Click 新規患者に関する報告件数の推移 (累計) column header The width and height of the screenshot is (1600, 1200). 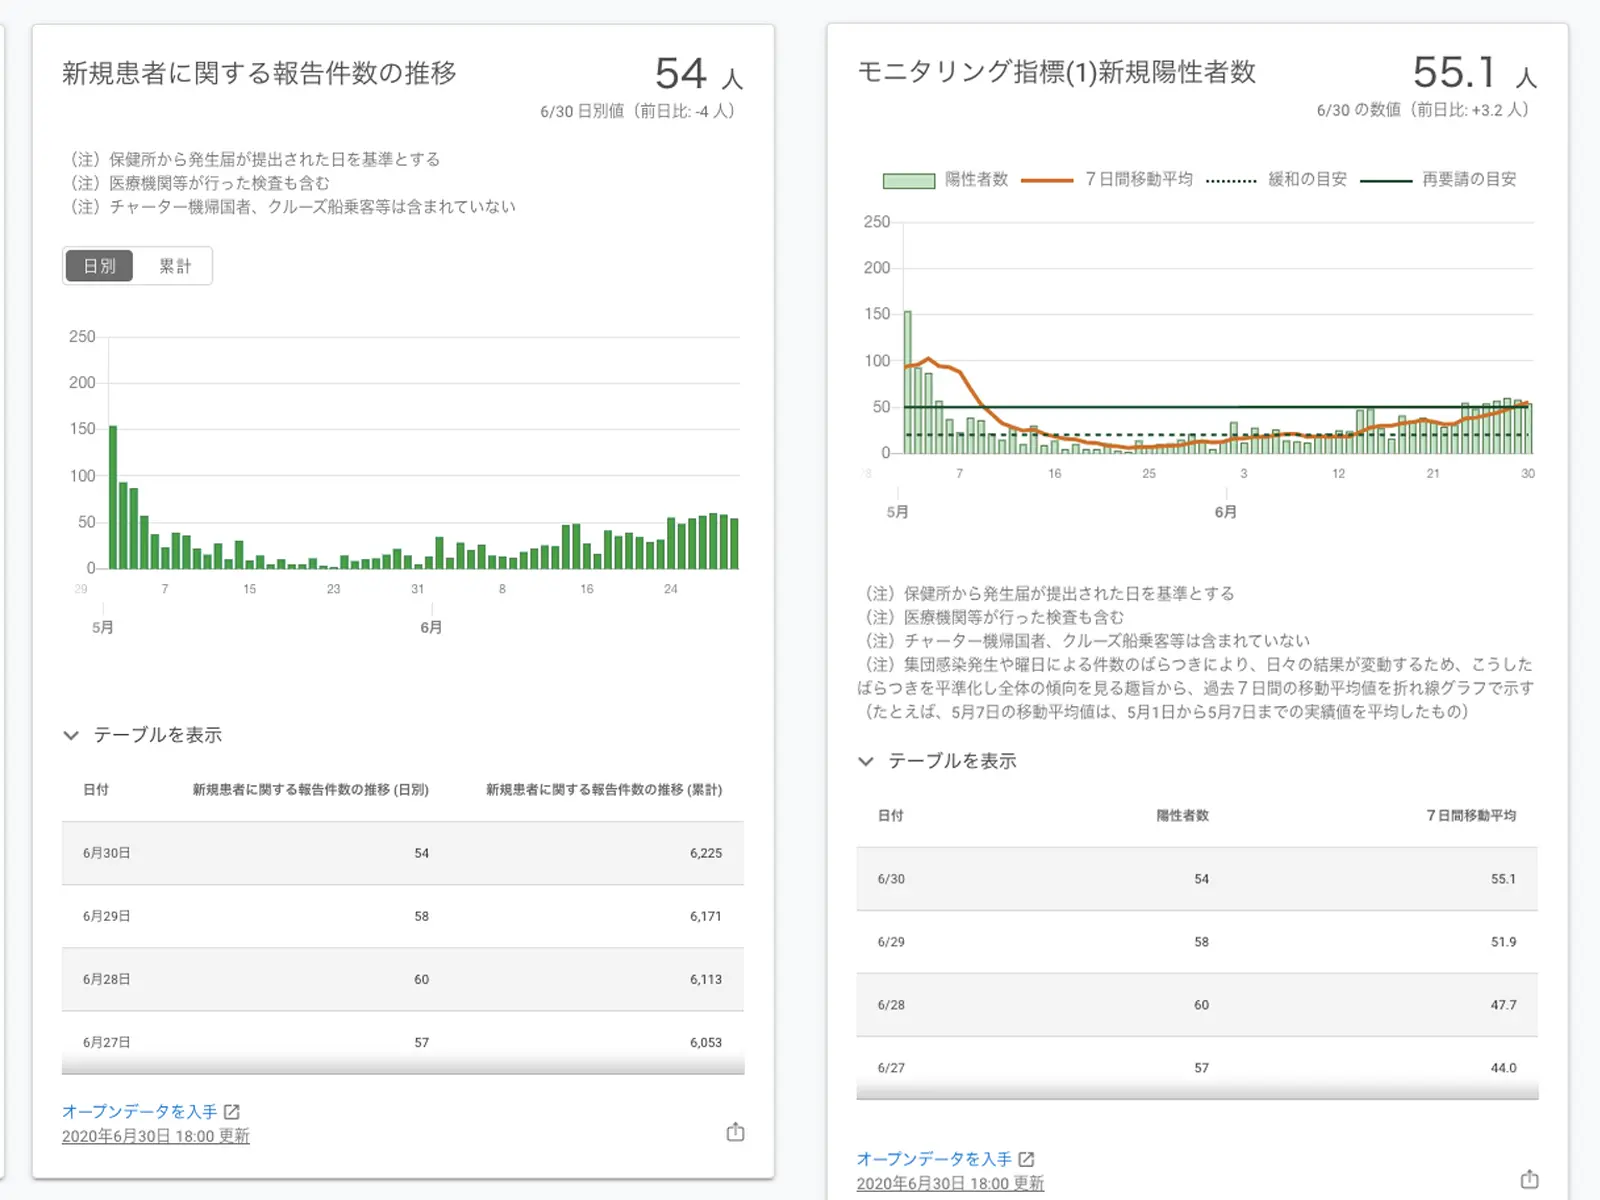click(x=604, y=790)
